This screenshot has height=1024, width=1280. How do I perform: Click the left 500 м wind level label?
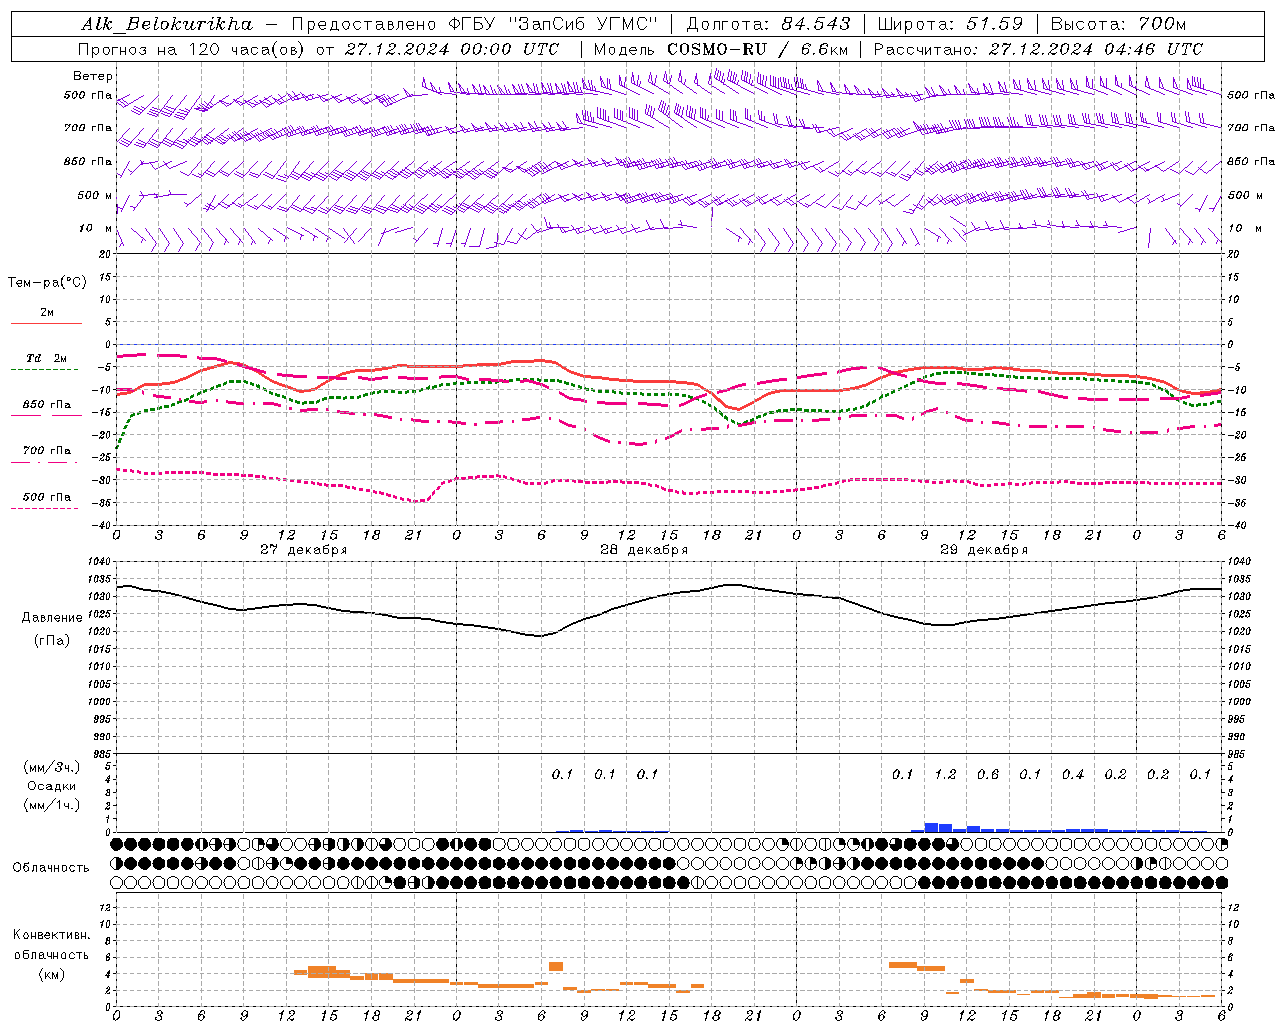tap(95, 195)
